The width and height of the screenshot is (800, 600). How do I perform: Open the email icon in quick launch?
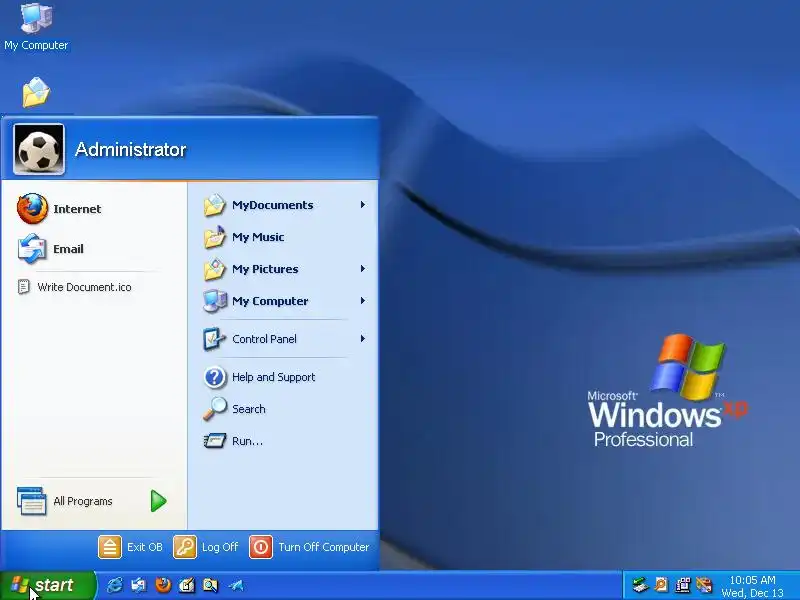(x=139, y=585)
